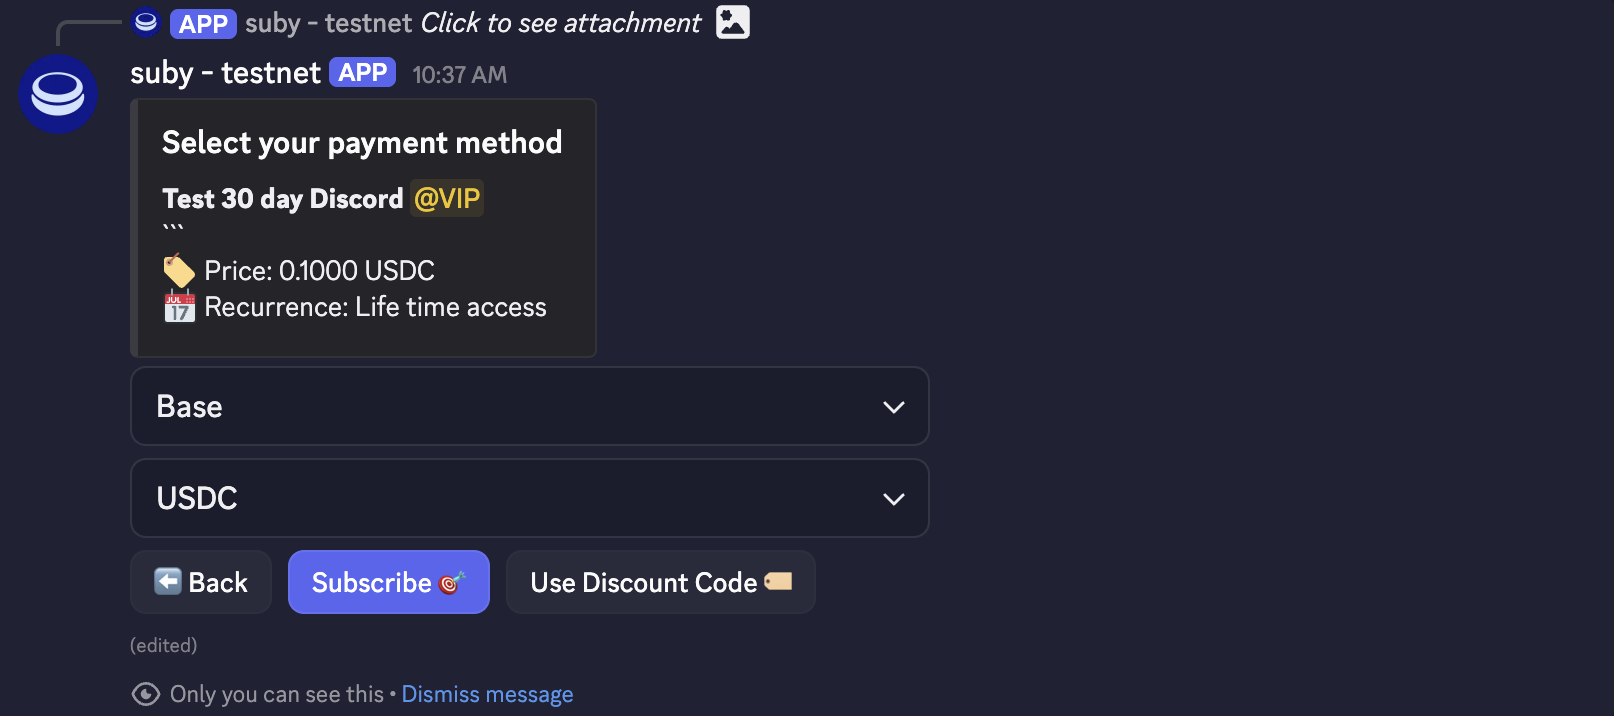The image size is (1614, 716).
Task: Go Back to the previous step
Action: 201,582
